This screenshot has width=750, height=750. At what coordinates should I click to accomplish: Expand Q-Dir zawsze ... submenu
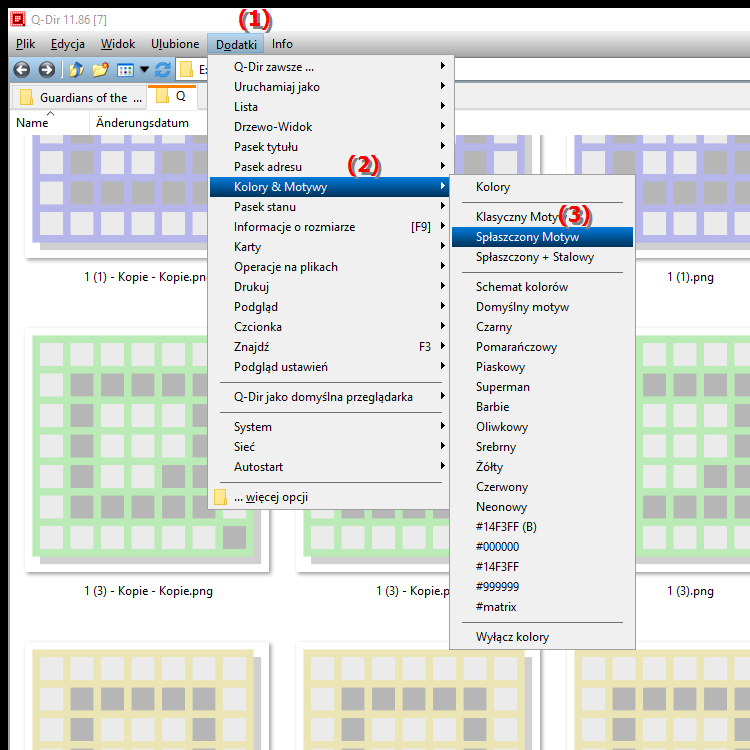[x=329, y=67]
